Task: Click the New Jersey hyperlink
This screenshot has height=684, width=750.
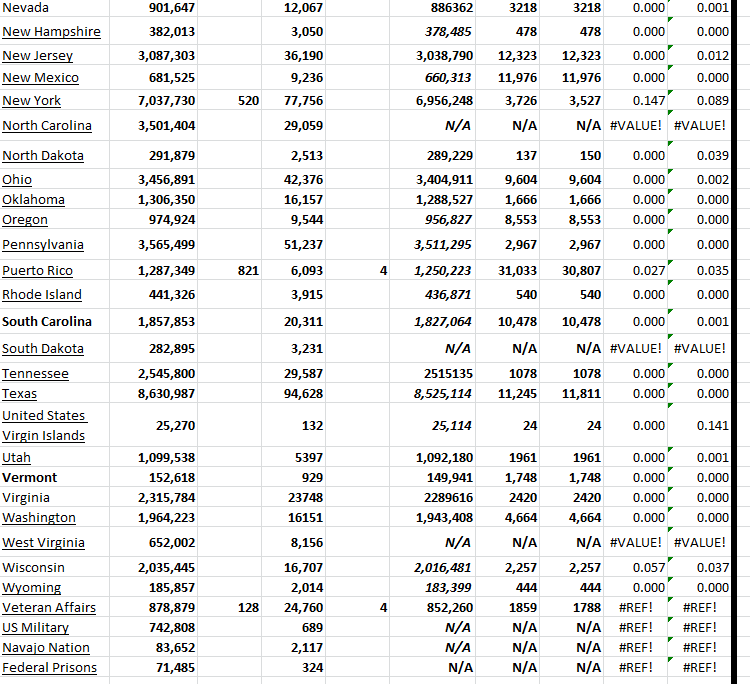Action: tap(37, 57)
